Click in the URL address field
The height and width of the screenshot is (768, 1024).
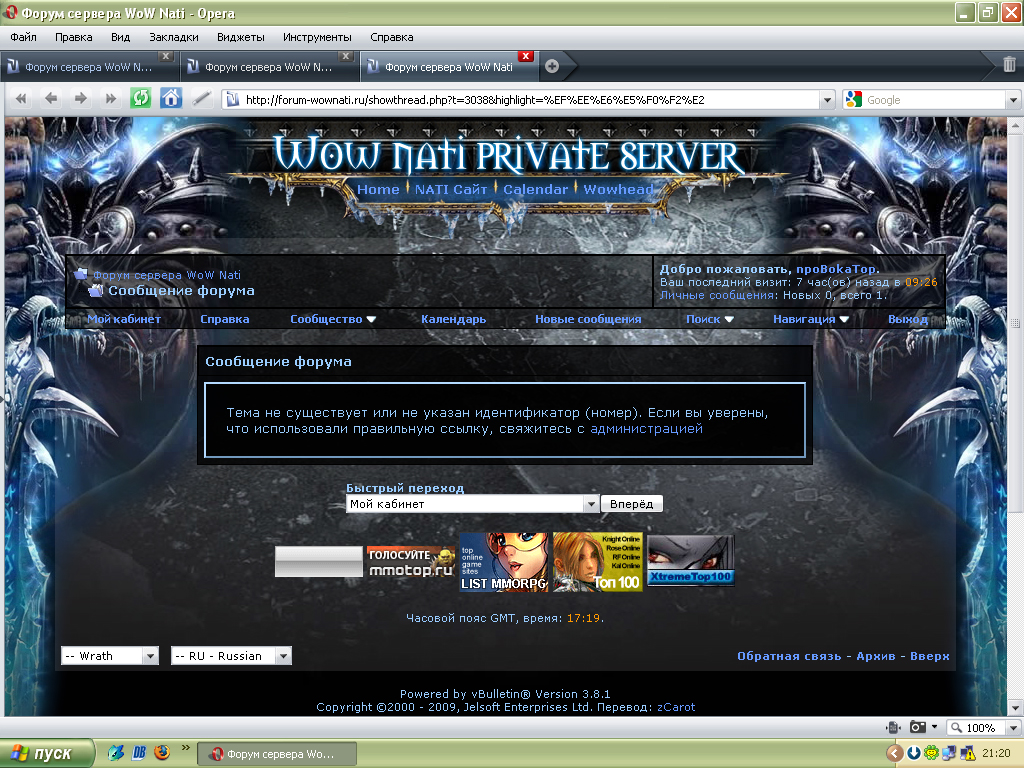tap(529, 100)
